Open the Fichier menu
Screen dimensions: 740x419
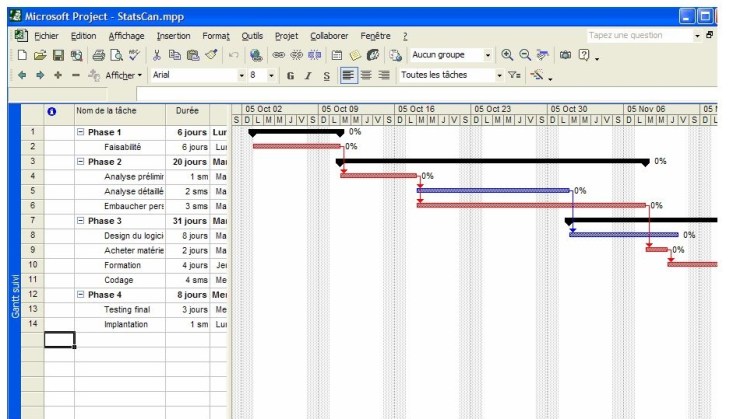pos(46,36)
